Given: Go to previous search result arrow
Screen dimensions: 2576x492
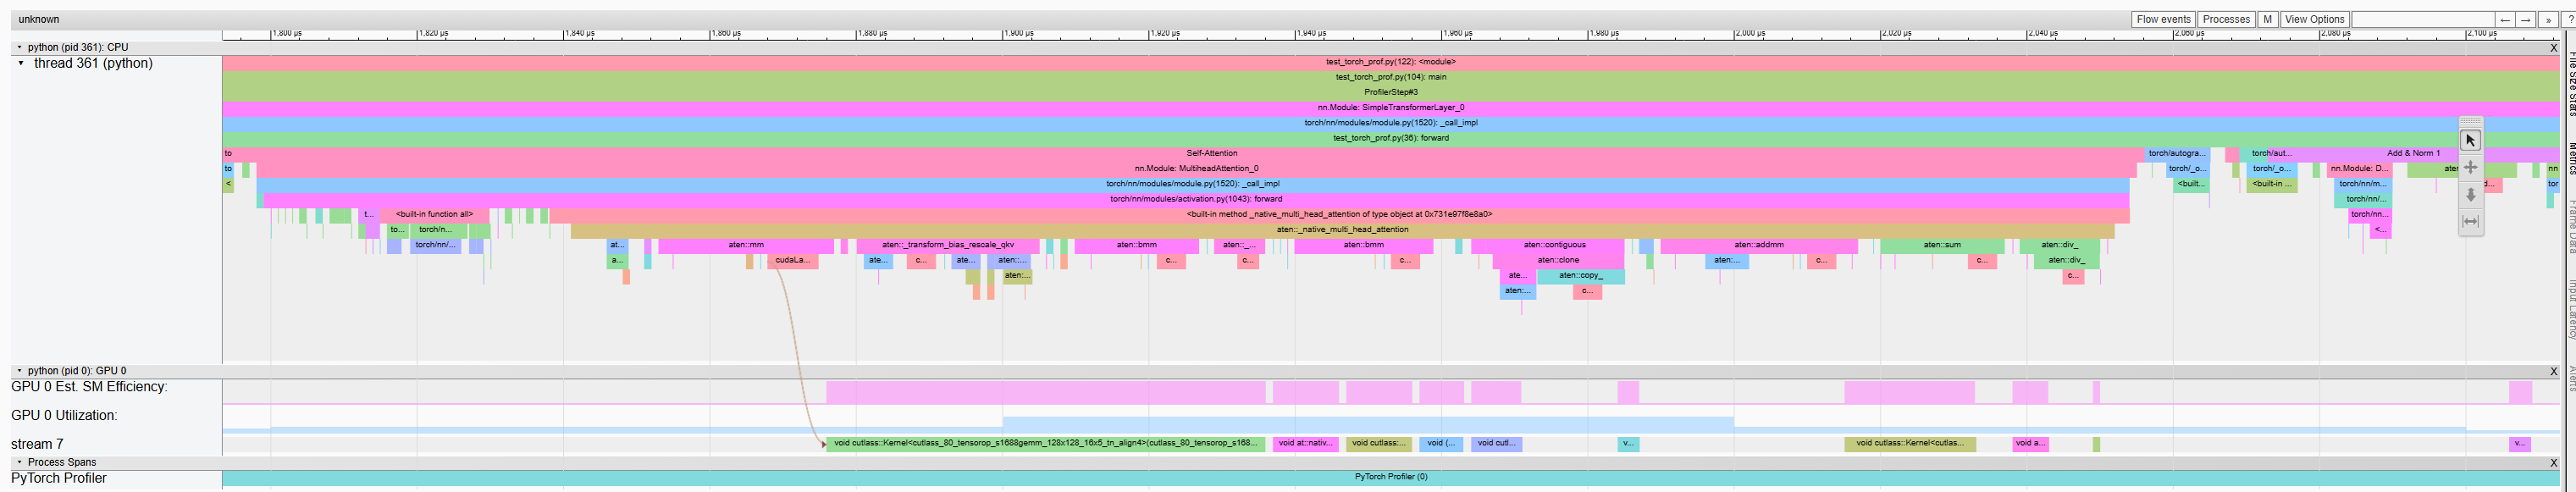Looking at the screenshot, I should click(2504, 19).
